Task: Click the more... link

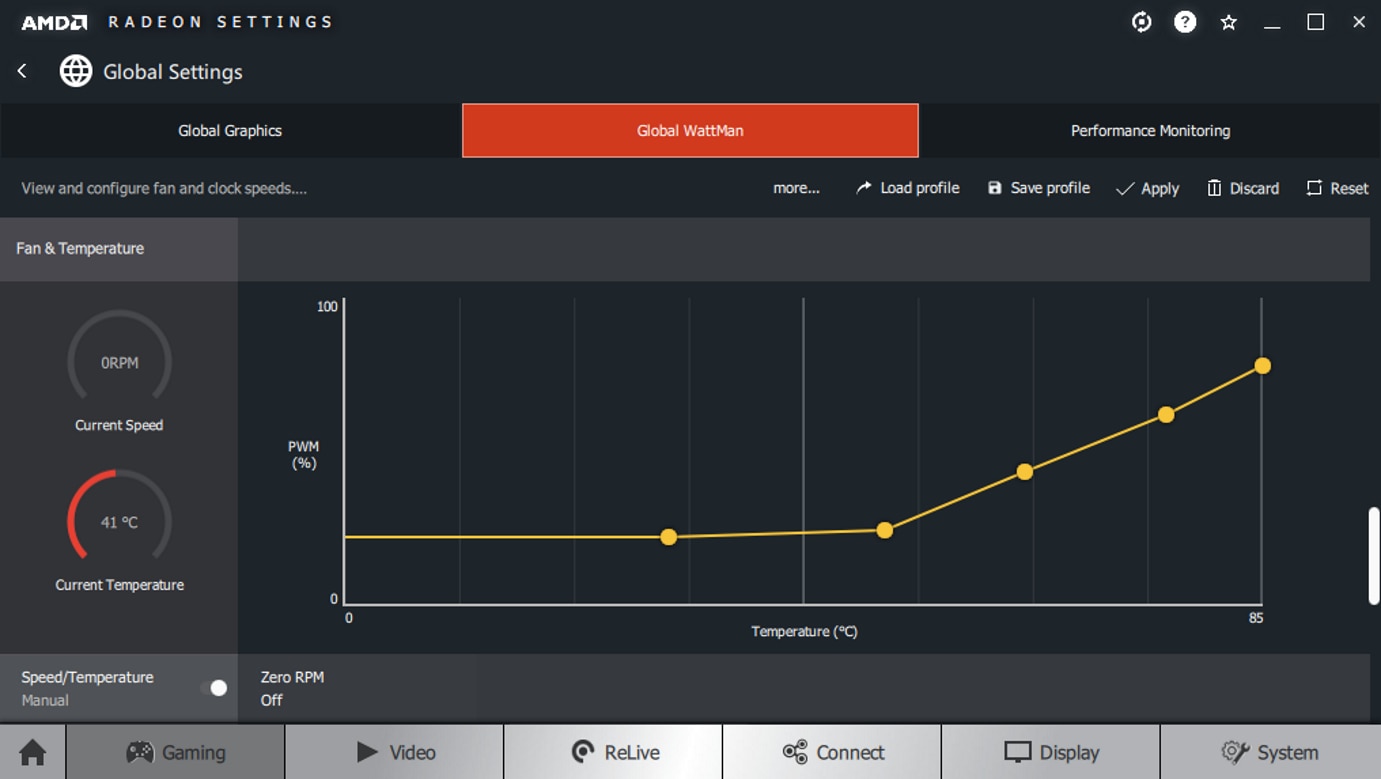Action: [796, 188]
